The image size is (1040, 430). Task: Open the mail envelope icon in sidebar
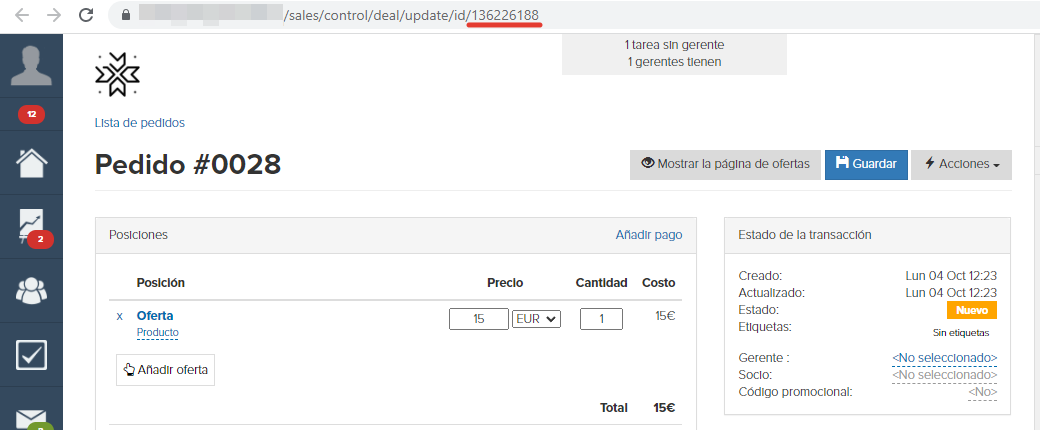click(x=31, y=419)
